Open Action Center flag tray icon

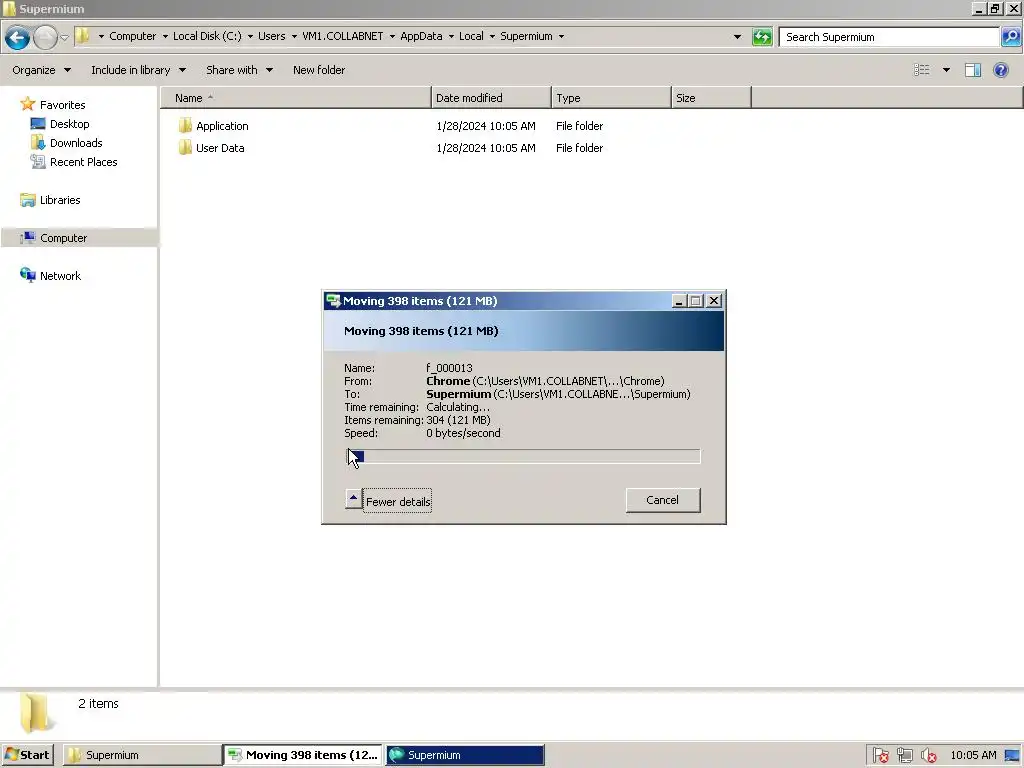[x=880, y=756]
